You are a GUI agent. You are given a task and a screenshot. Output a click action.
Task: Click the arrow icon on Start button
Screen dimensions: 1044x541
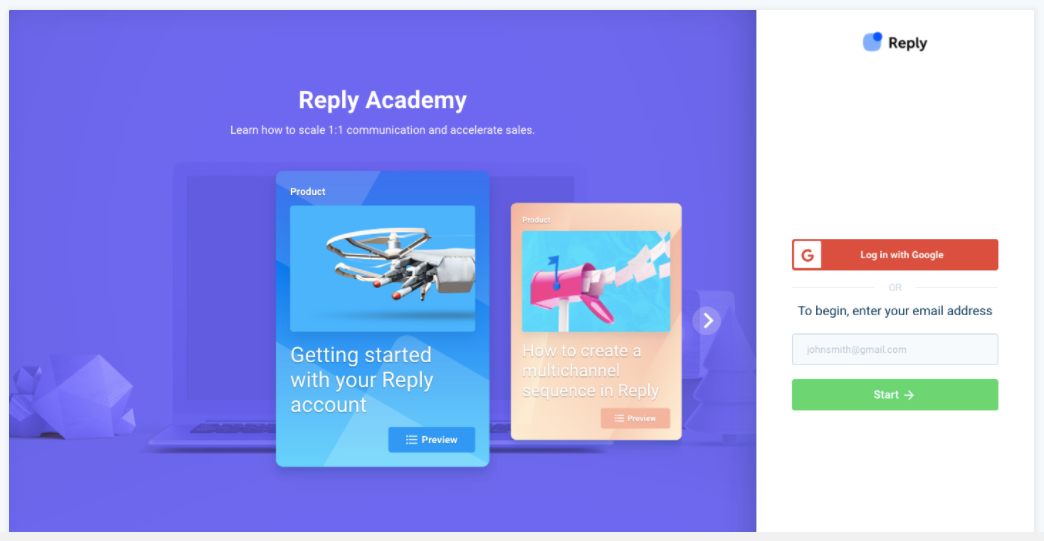click(910, 395)
